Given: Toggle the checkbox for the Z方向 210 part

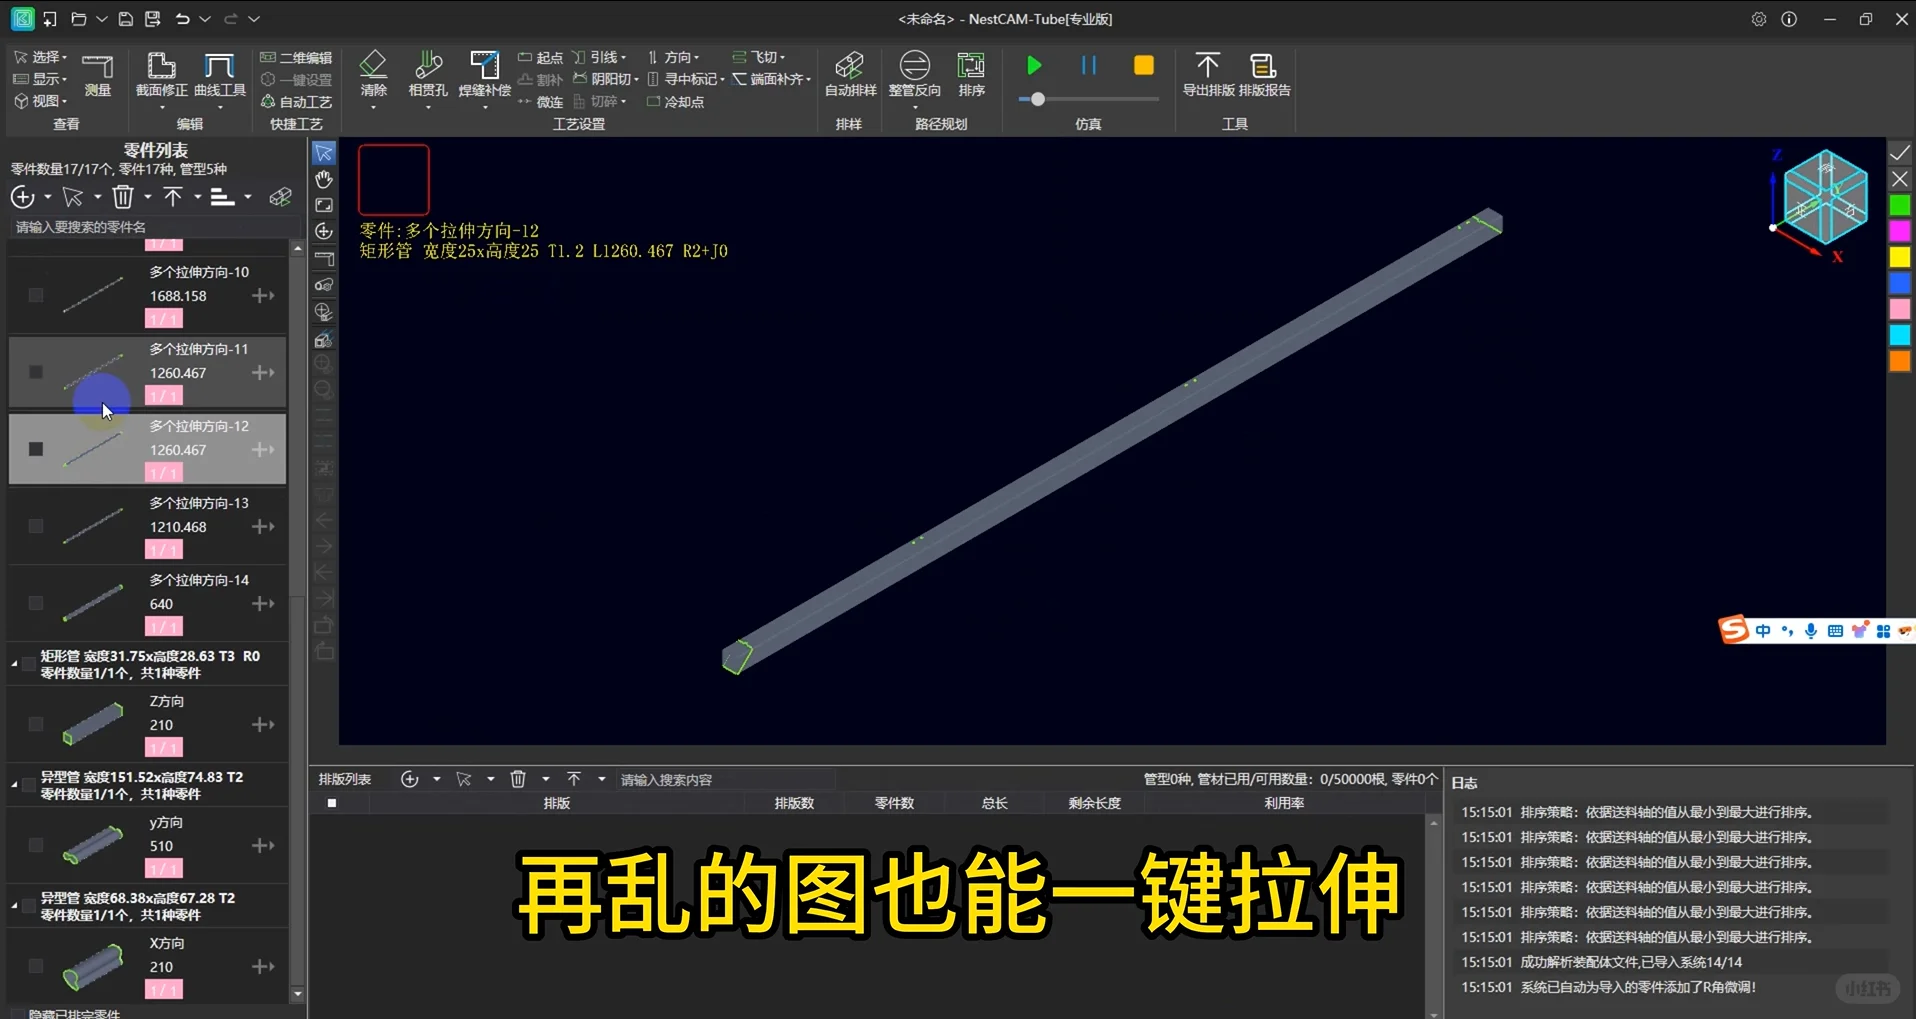Looking at the screenshot, I should [x=35, y=724].
